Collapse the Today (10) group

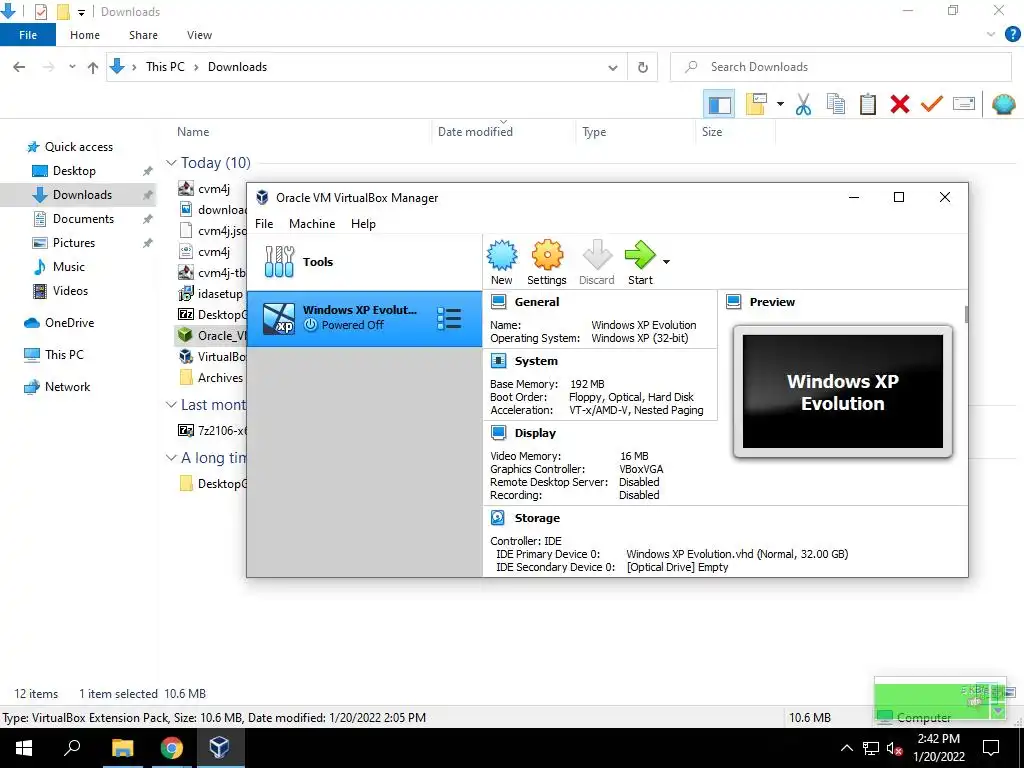coord(171,163)
